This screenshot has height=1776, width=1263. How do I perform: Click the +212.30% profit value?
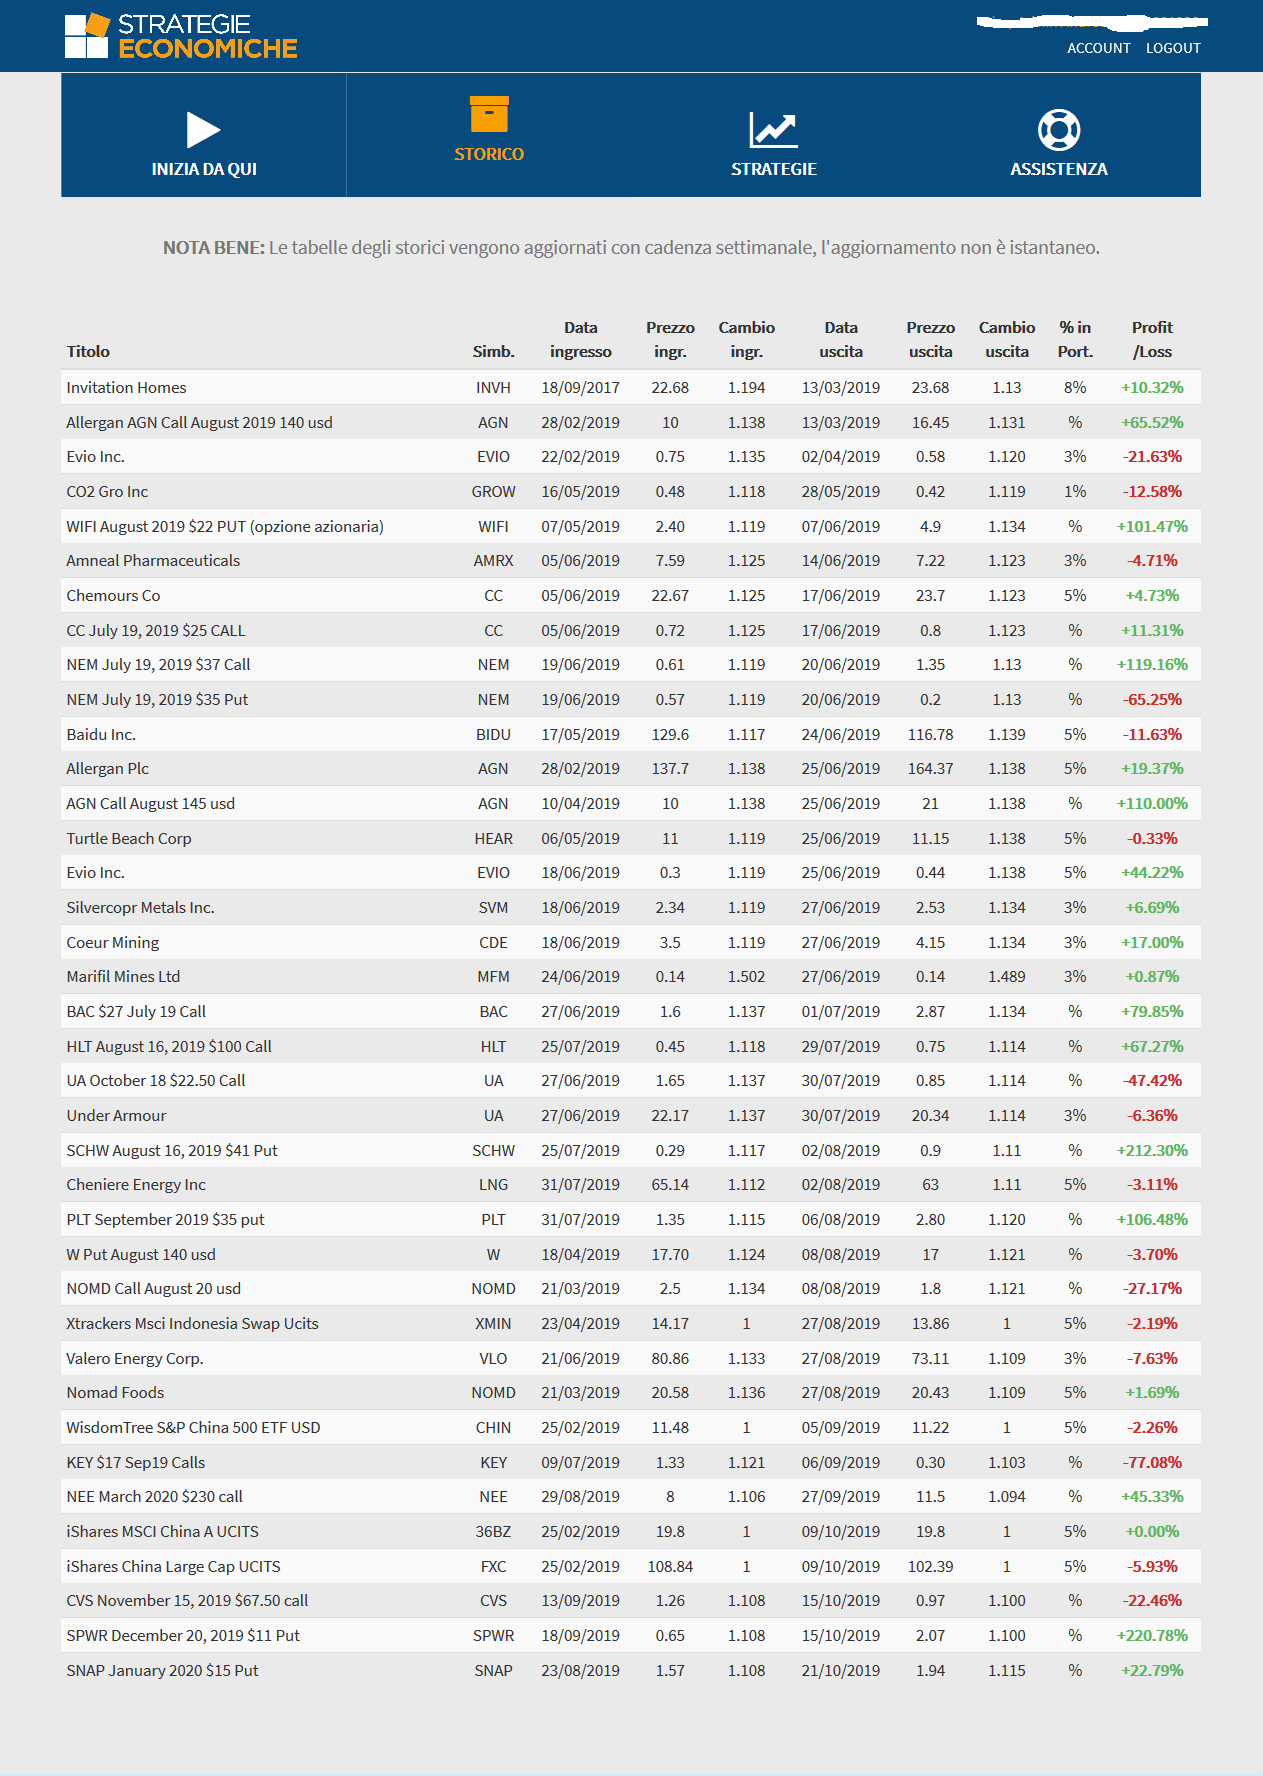click(x=1152, y=1150)
